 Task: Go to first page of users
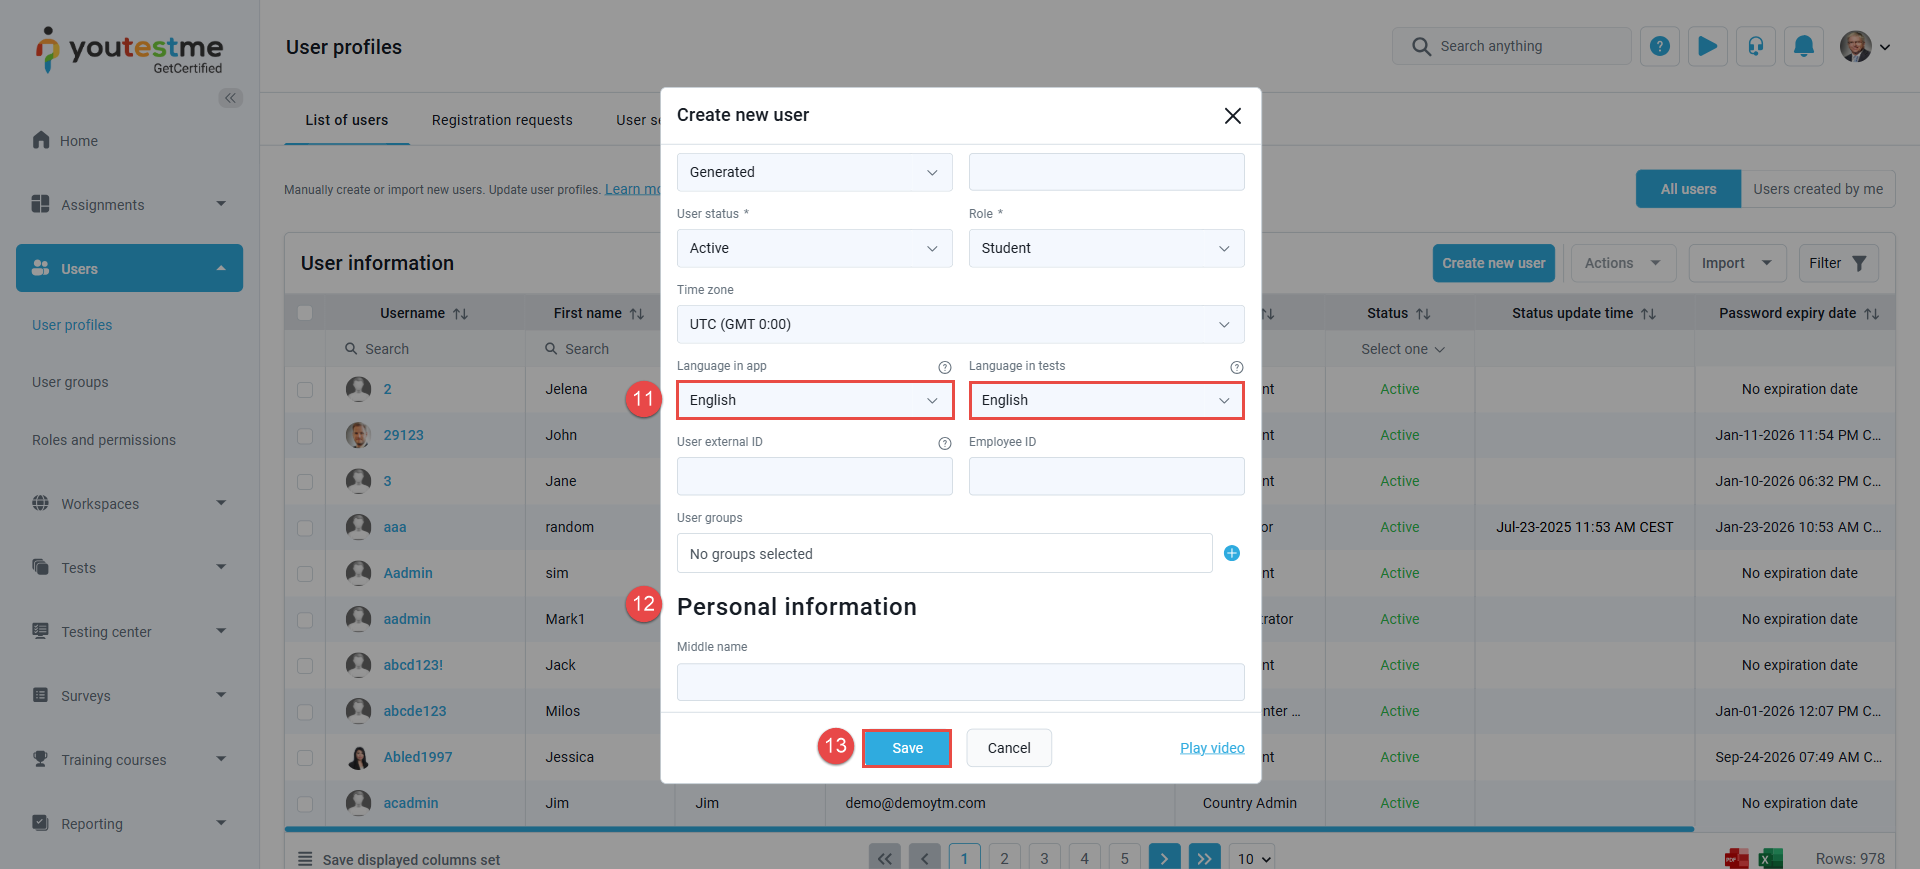[x=885, y=858]
